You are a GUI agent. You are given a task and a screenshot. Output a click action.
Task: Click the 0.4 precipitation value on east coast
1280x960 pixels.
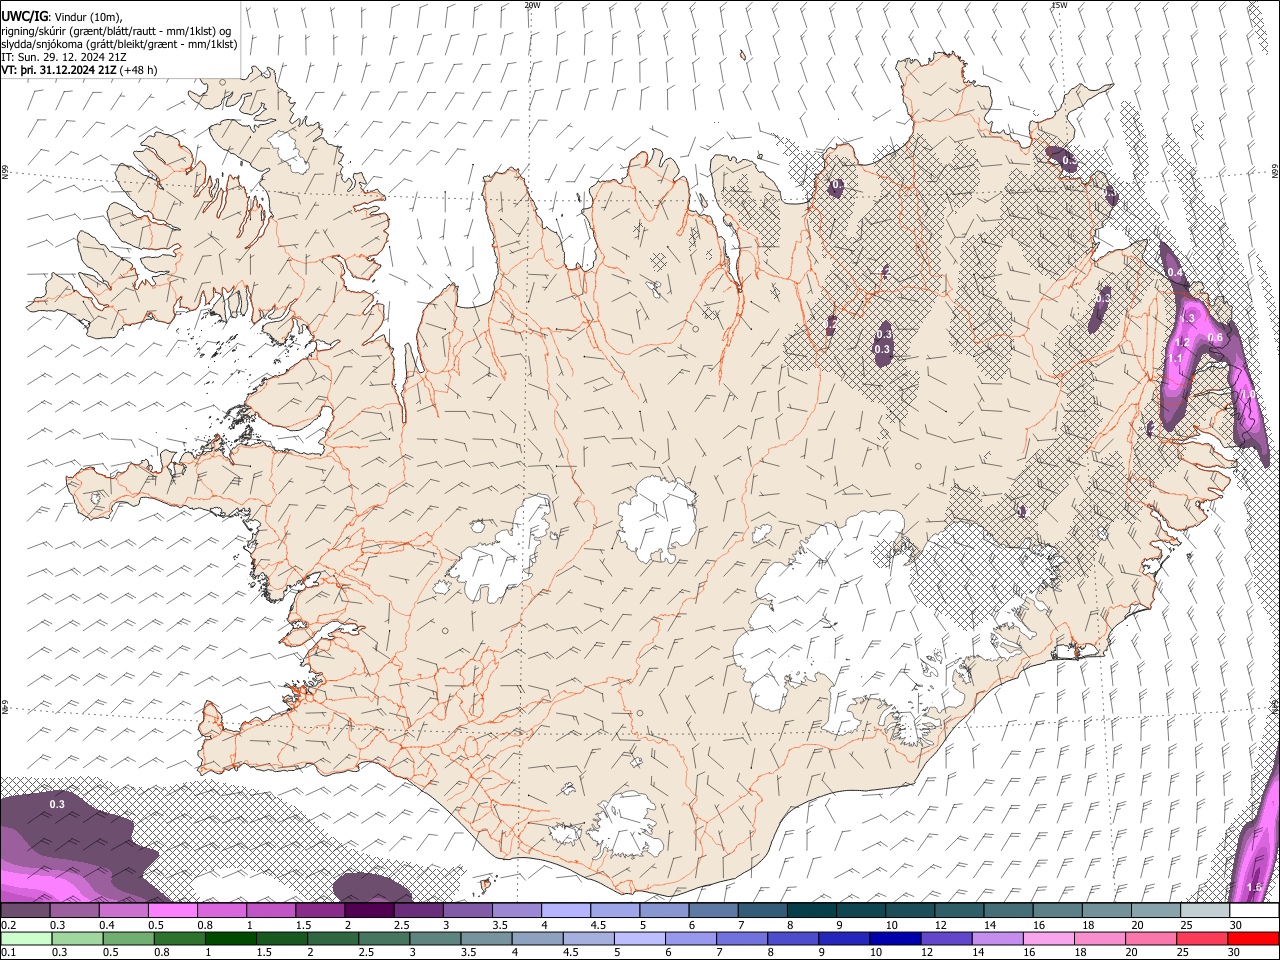tap(1175, 272)
